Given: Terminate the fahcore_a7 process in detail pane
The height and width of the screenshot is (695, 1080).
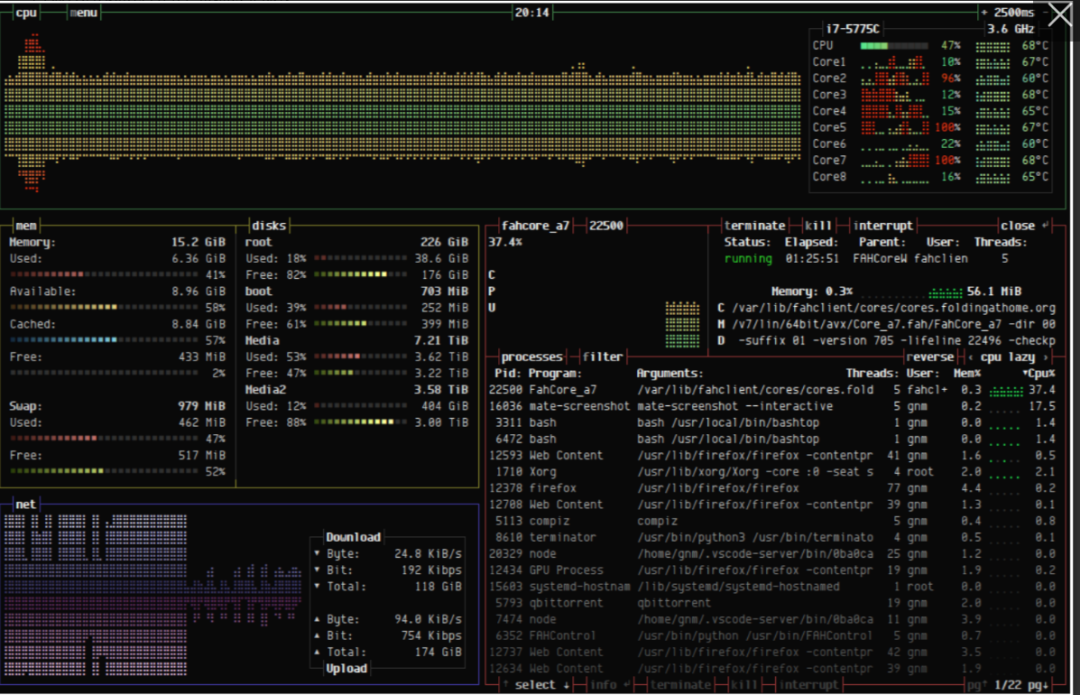Looking at the screenshot, I should point(754,225).
